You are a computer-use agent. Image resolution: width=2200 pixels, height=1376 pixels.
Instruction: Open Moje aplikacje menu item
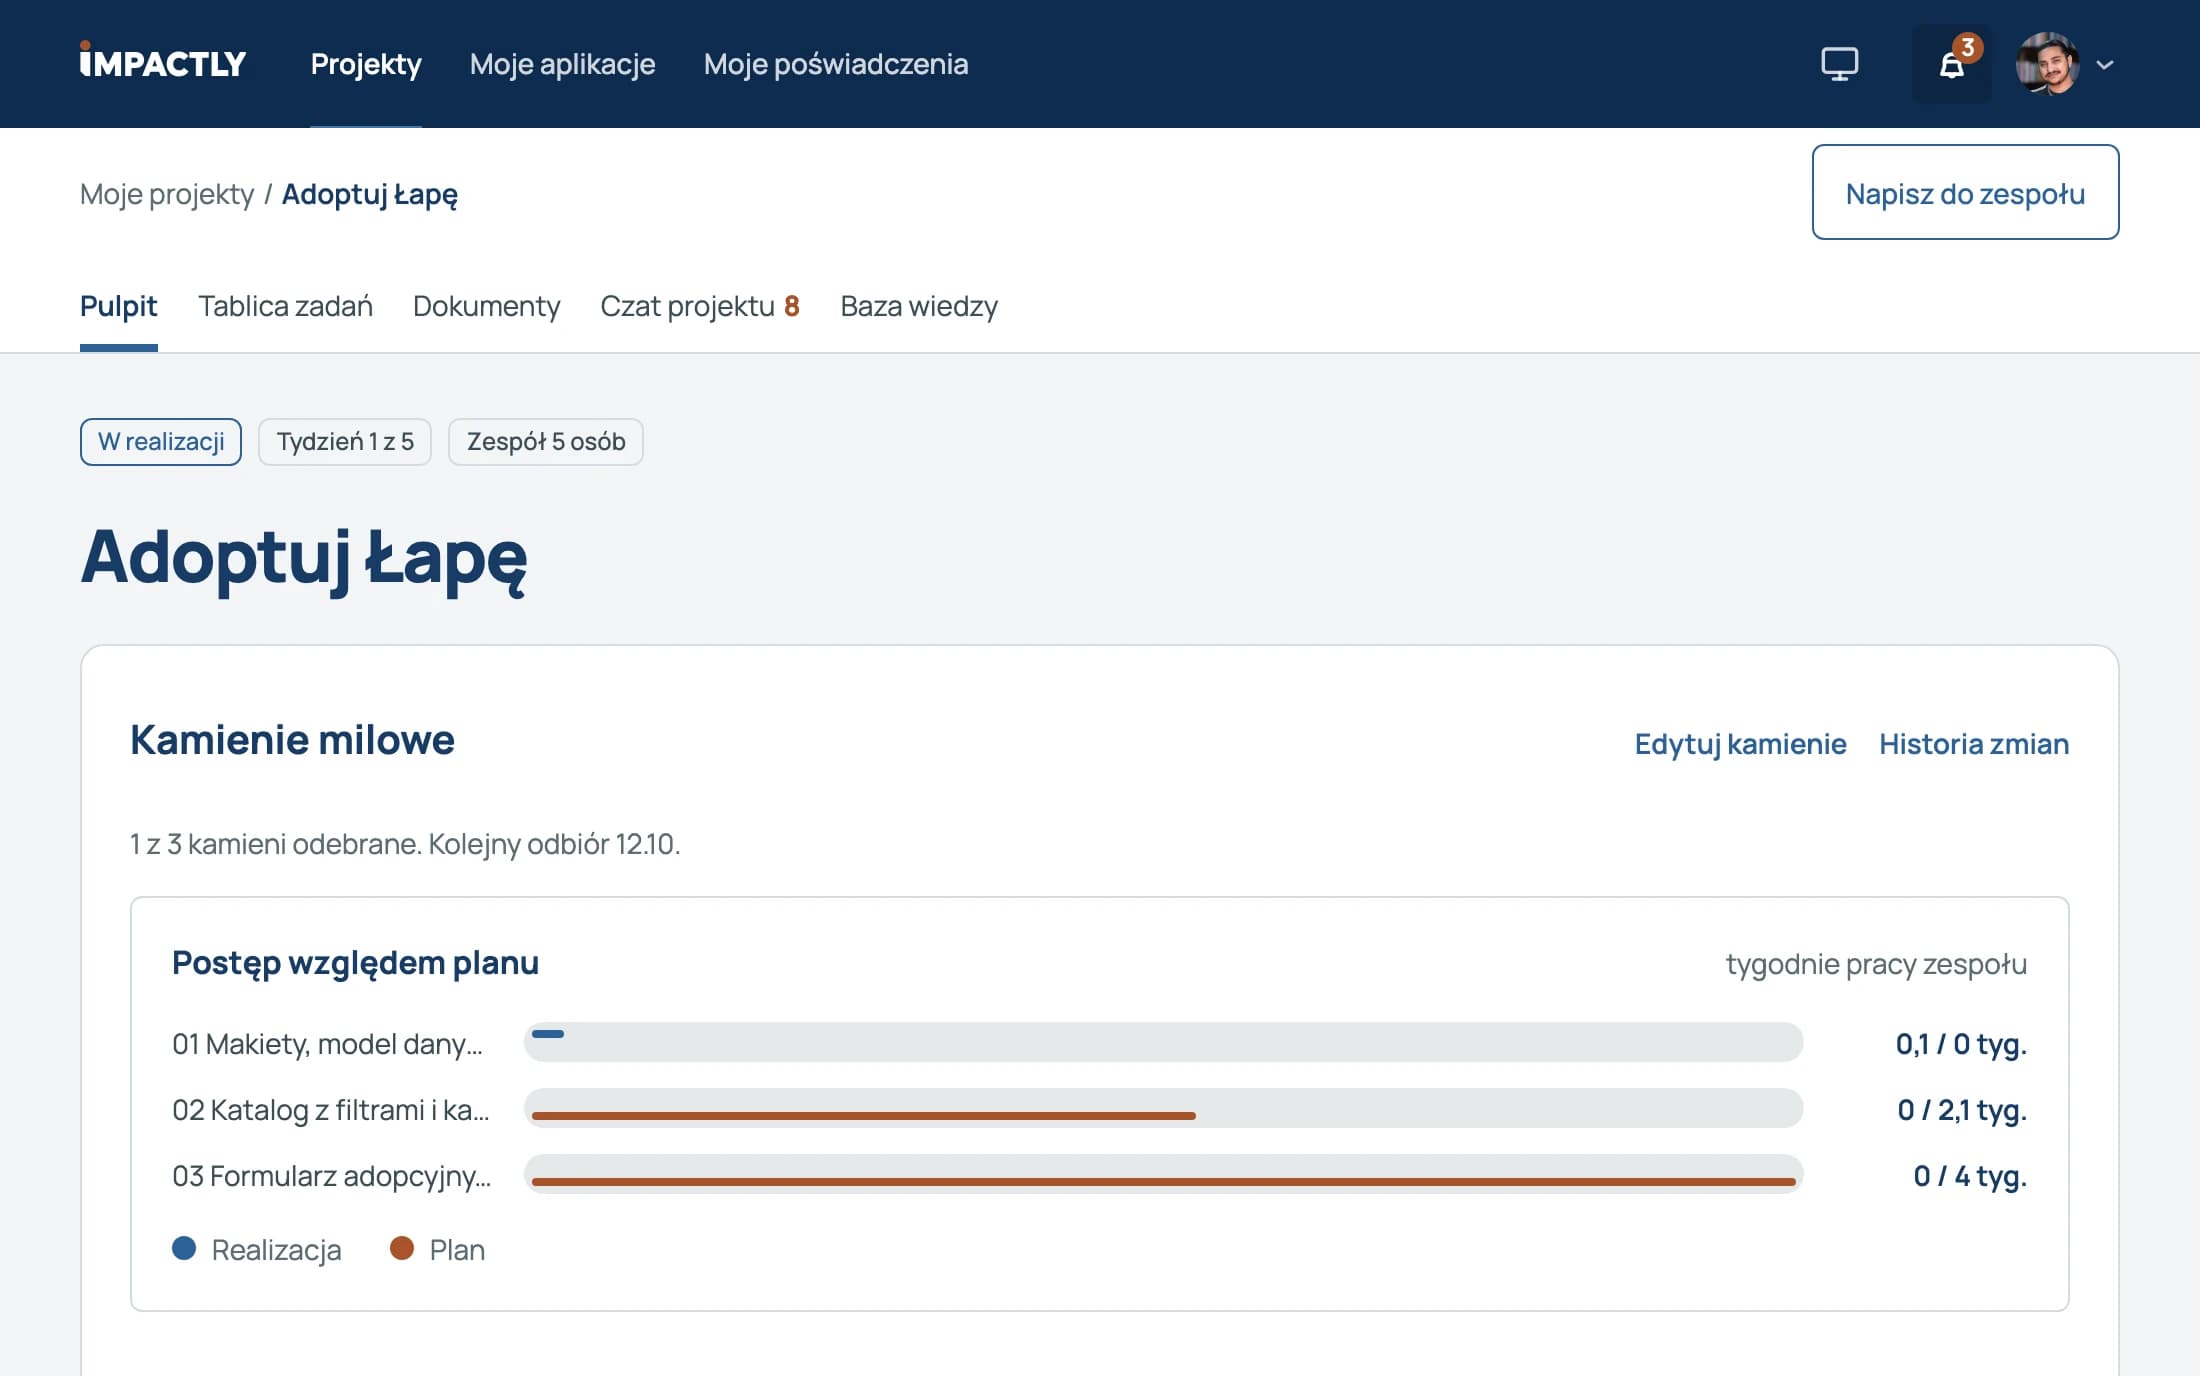coord(562,64)
